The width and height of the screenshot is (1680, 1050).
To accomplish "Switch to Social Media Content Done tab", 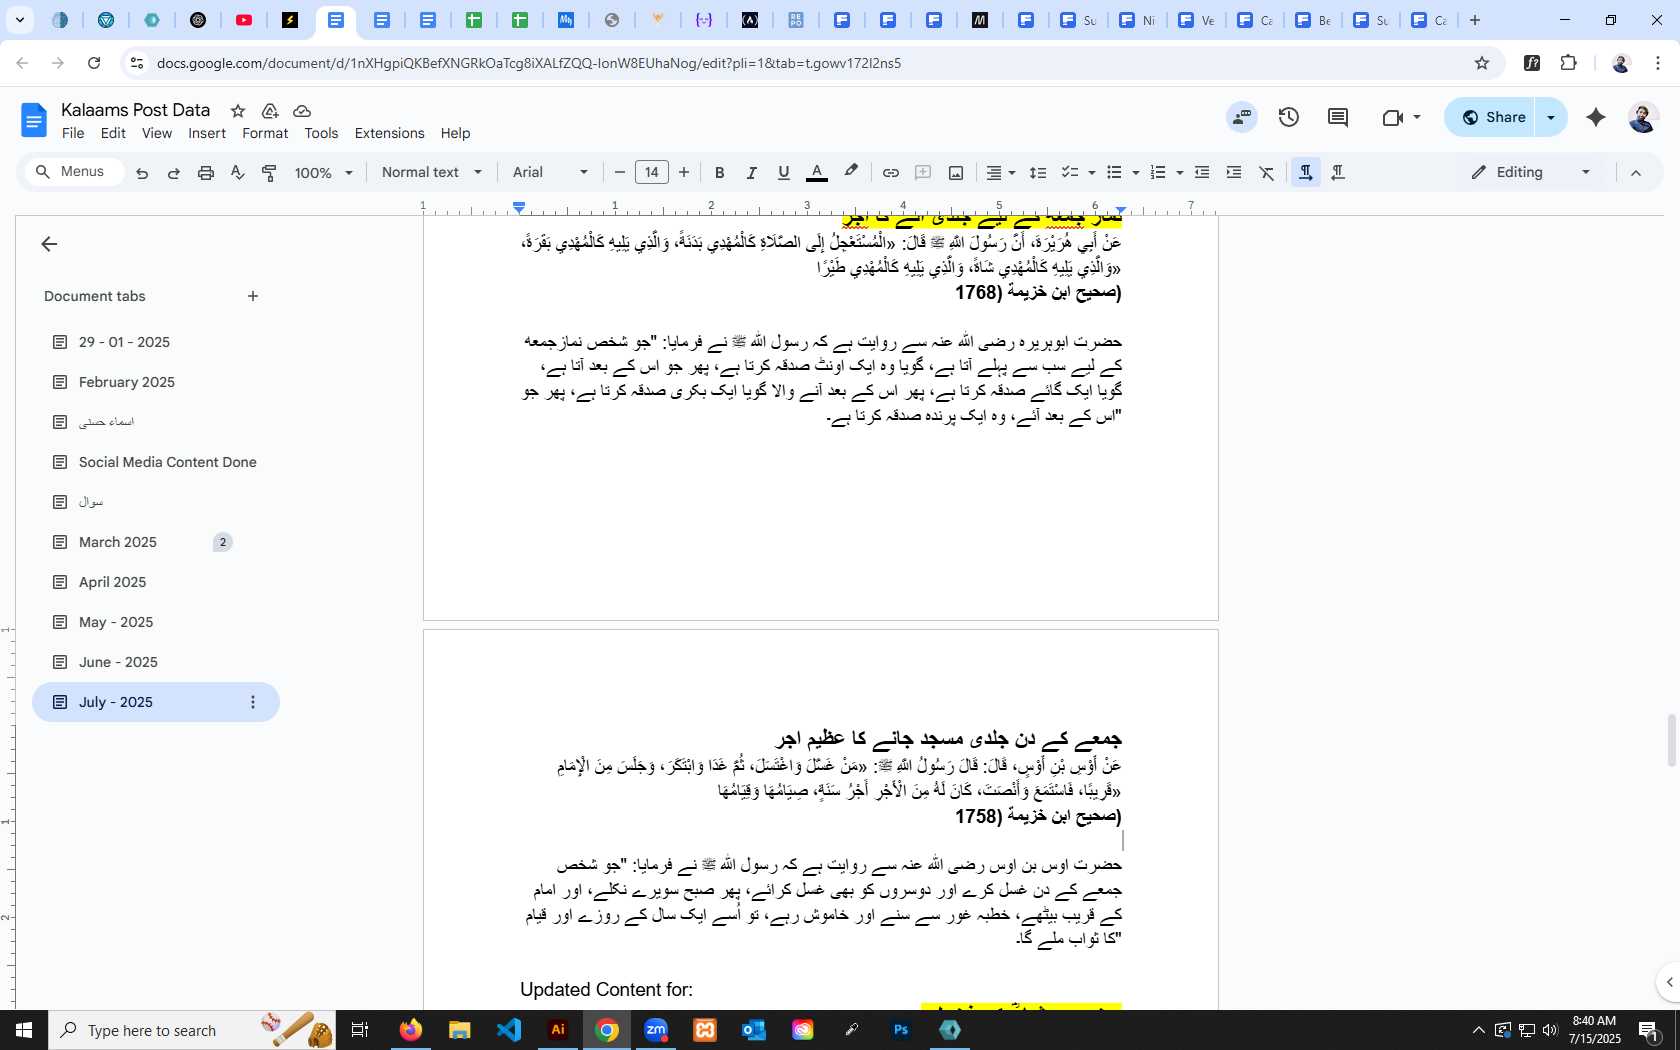I will [x=155, y=462].
